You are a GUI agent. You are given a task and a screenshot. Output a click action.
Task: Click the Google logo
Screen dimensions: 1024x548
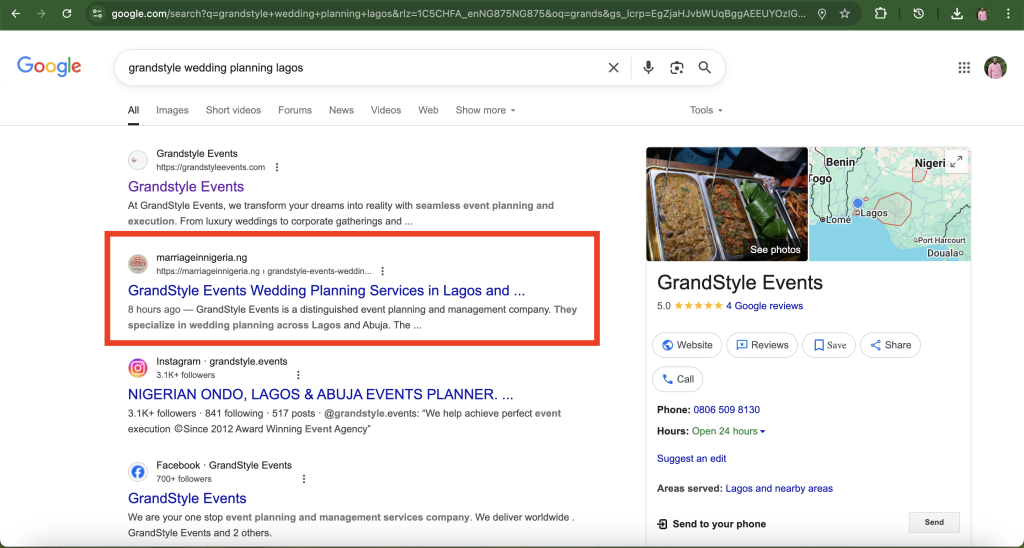(49, 67)
